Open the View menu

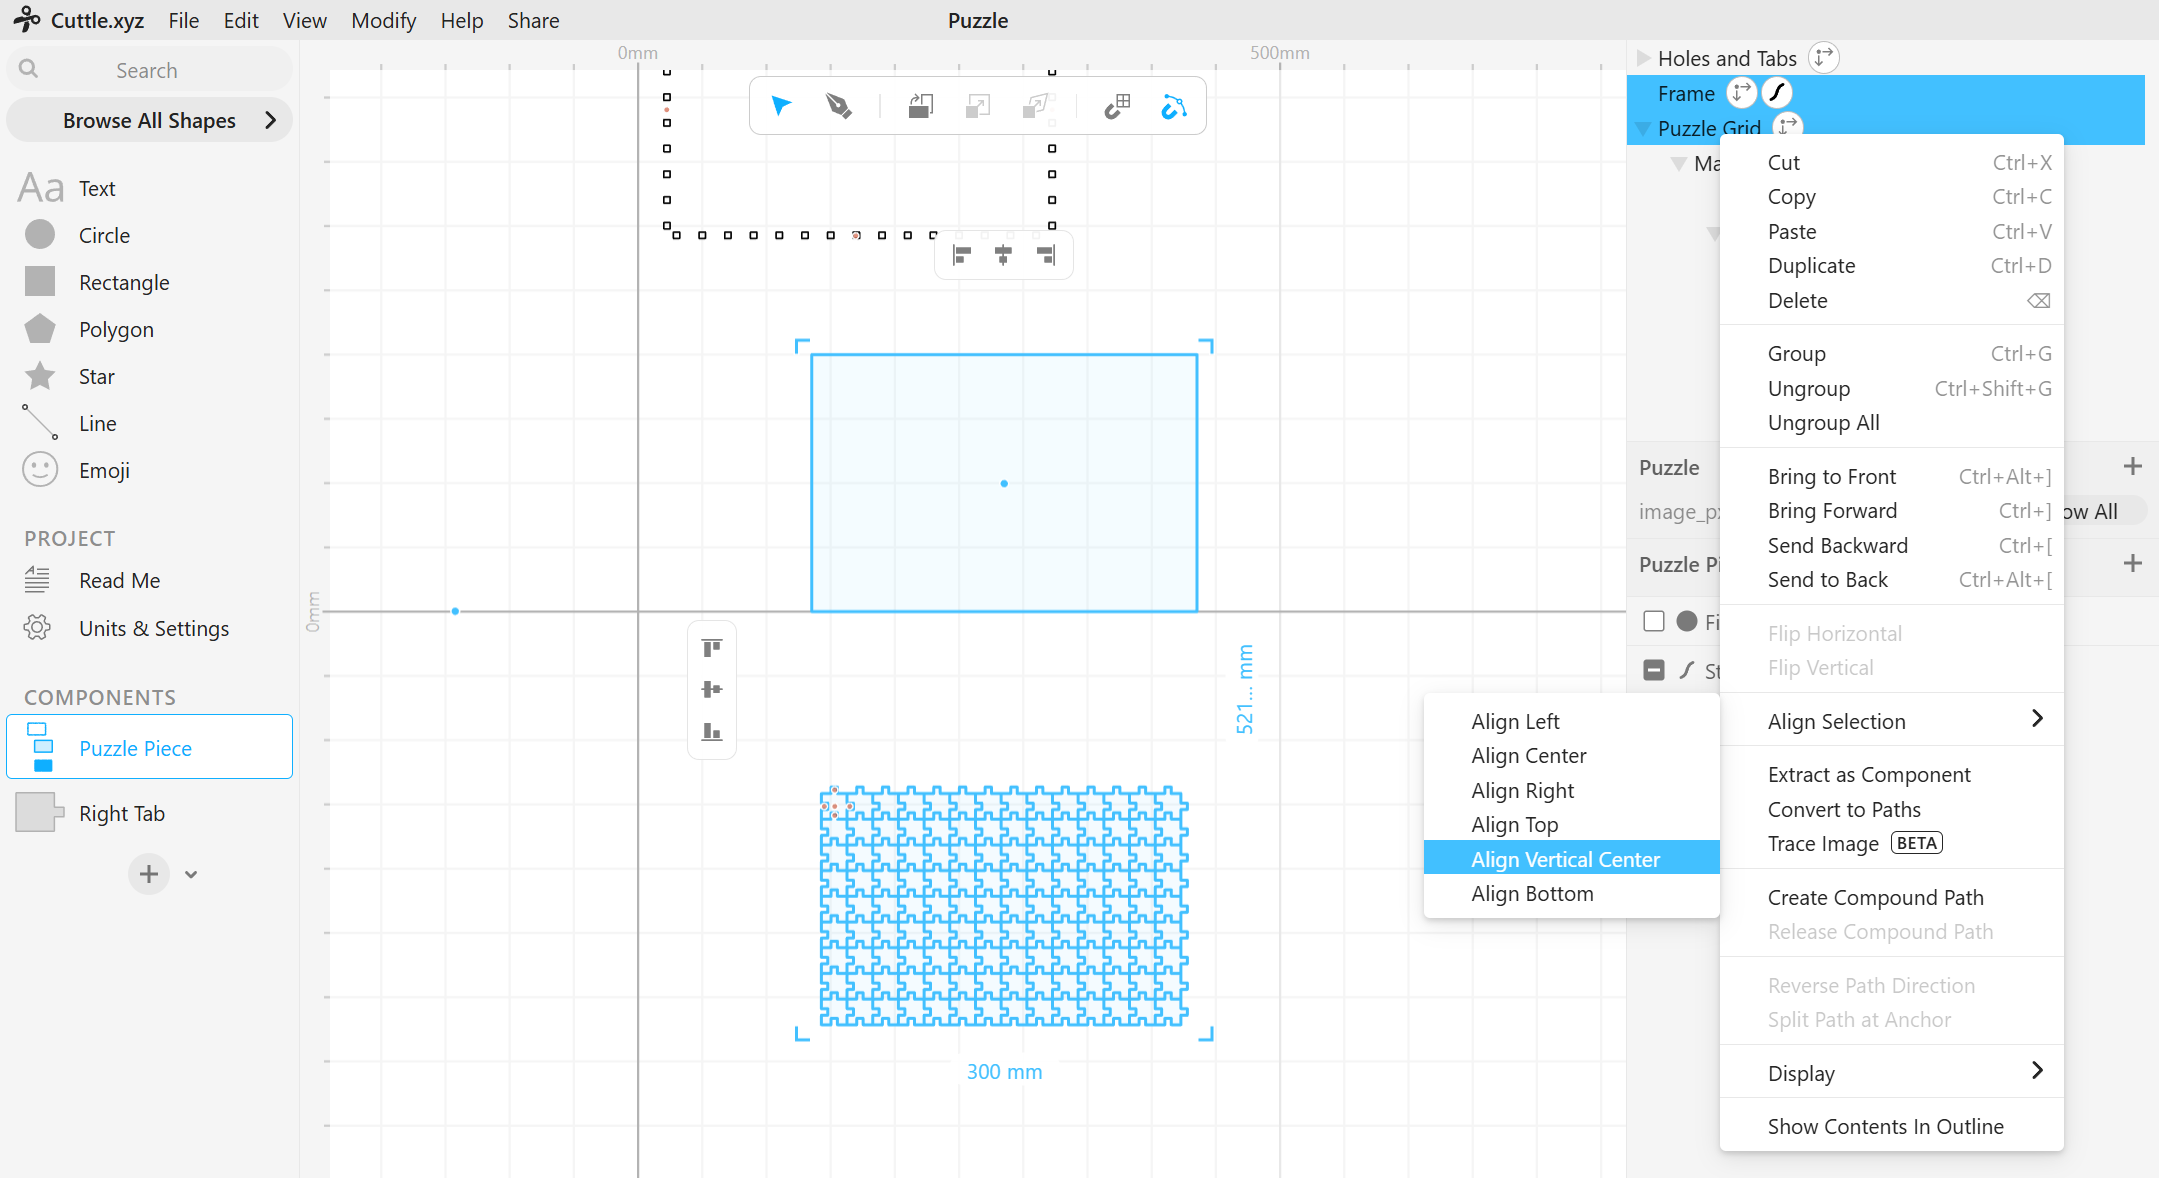tap(304, 20)
